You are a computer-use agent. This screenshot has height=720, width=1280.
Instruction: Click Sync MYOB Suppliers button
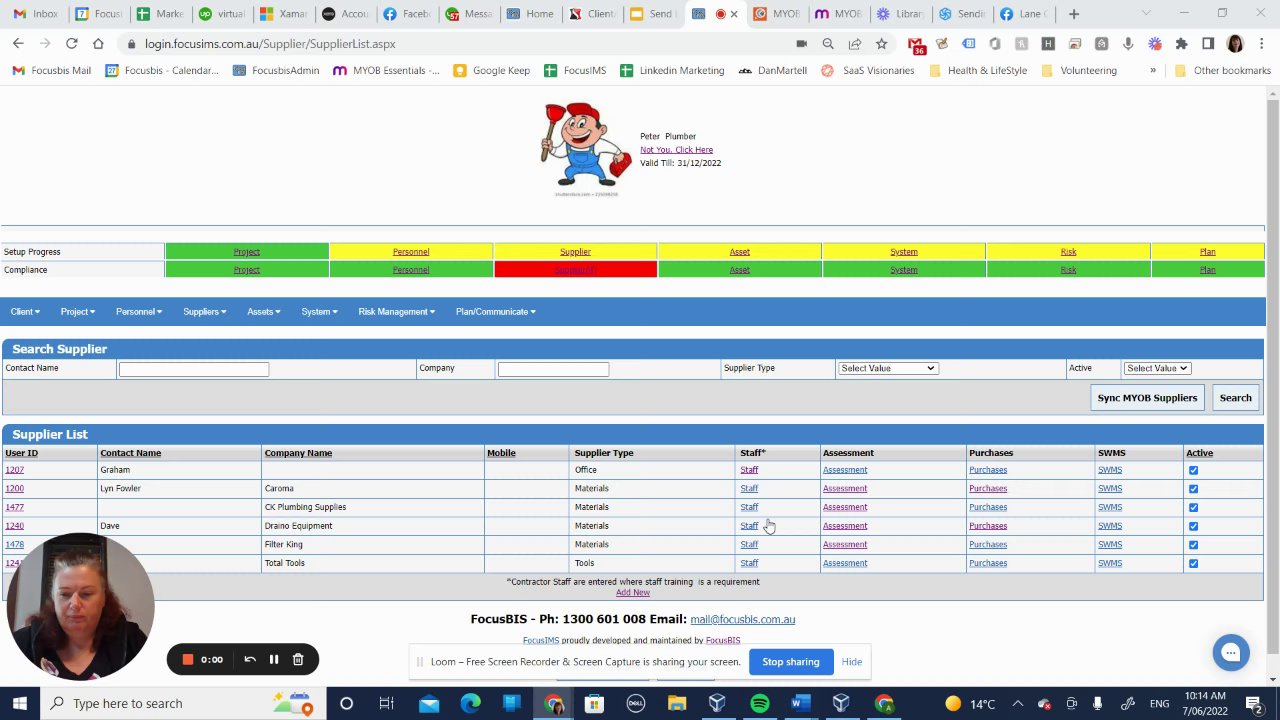[1147, 398]
